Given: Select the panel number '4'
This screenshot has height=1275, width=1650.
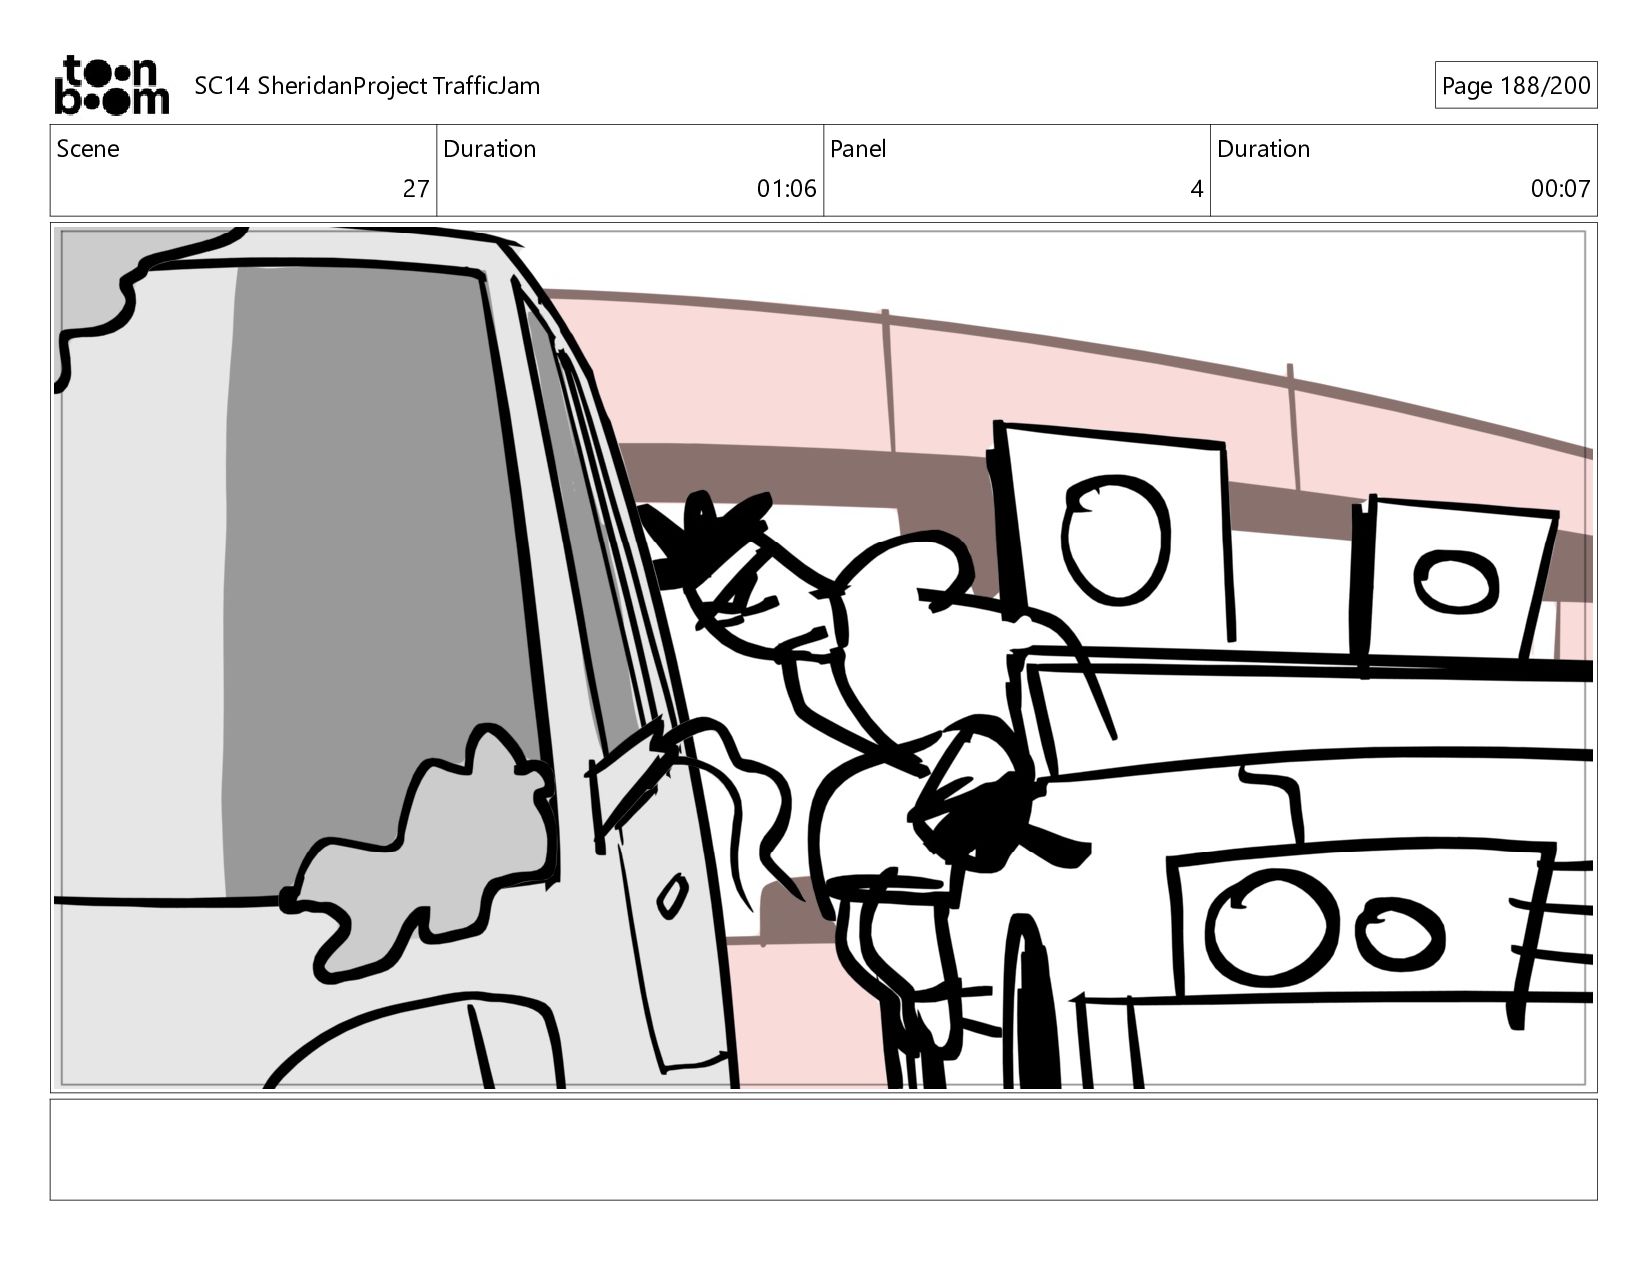Looking at the screenshot, I should point(1196,189).
